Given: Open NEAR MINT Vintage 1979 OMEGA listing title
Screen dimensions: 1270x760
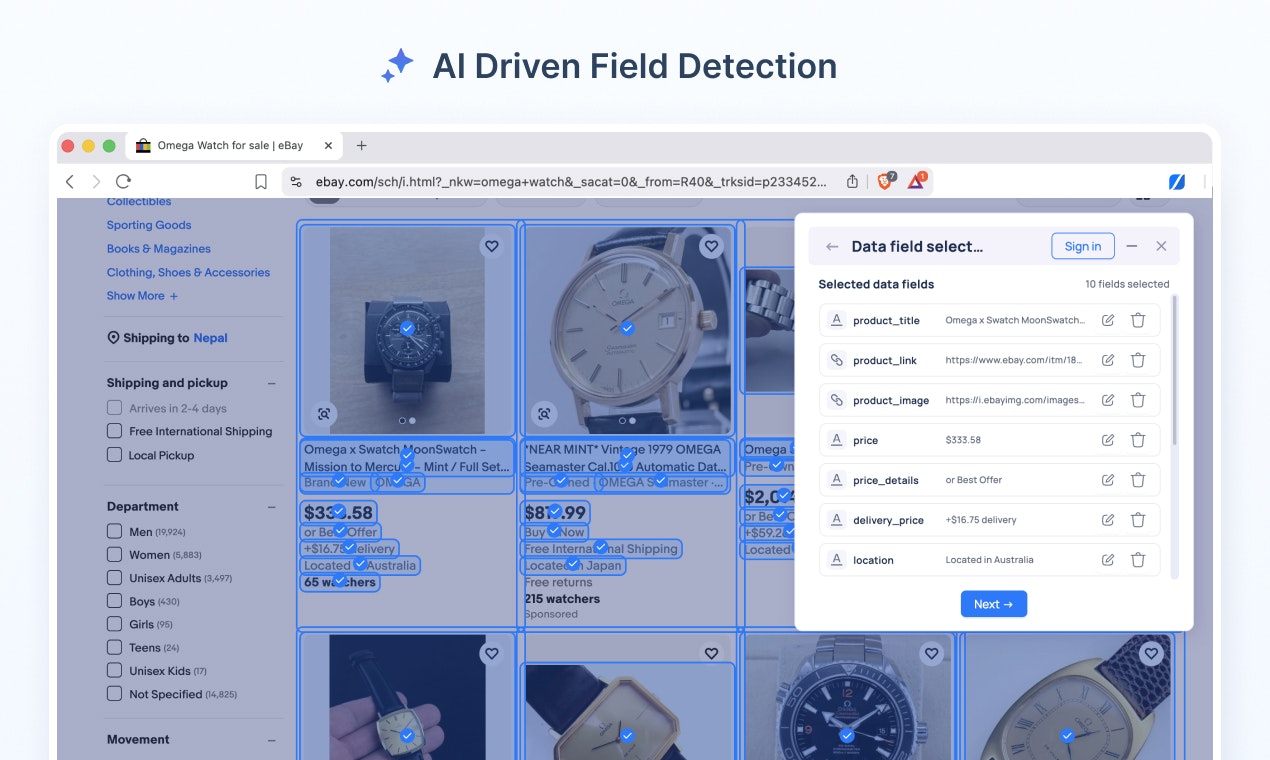Looking at the screenshot, I should click(x=626, y=458).
